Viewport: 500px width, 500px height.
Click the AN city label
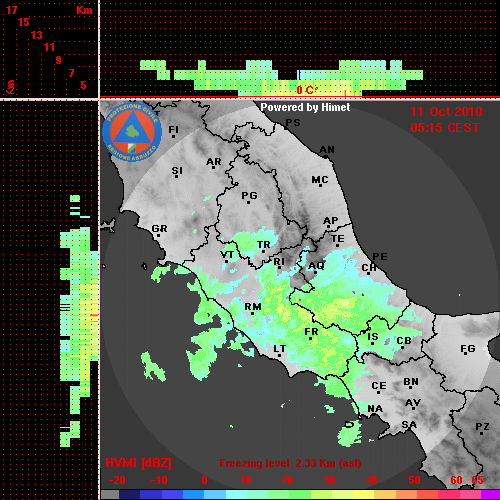click(327, 150)
